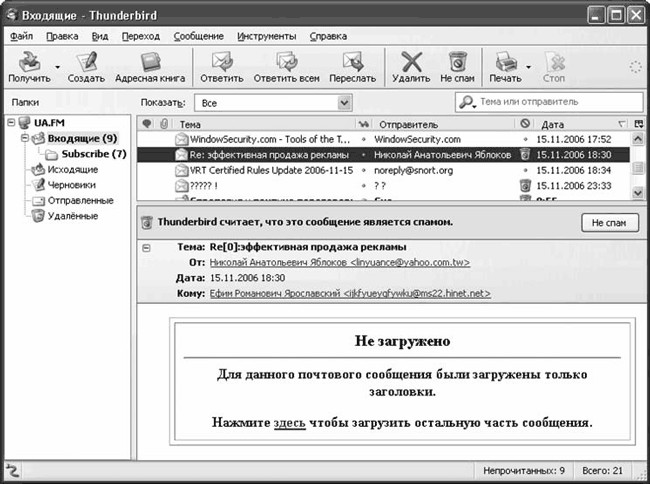650x484 pixels.
Task: Click the junk status column header icon
Action: pos(525,123)
